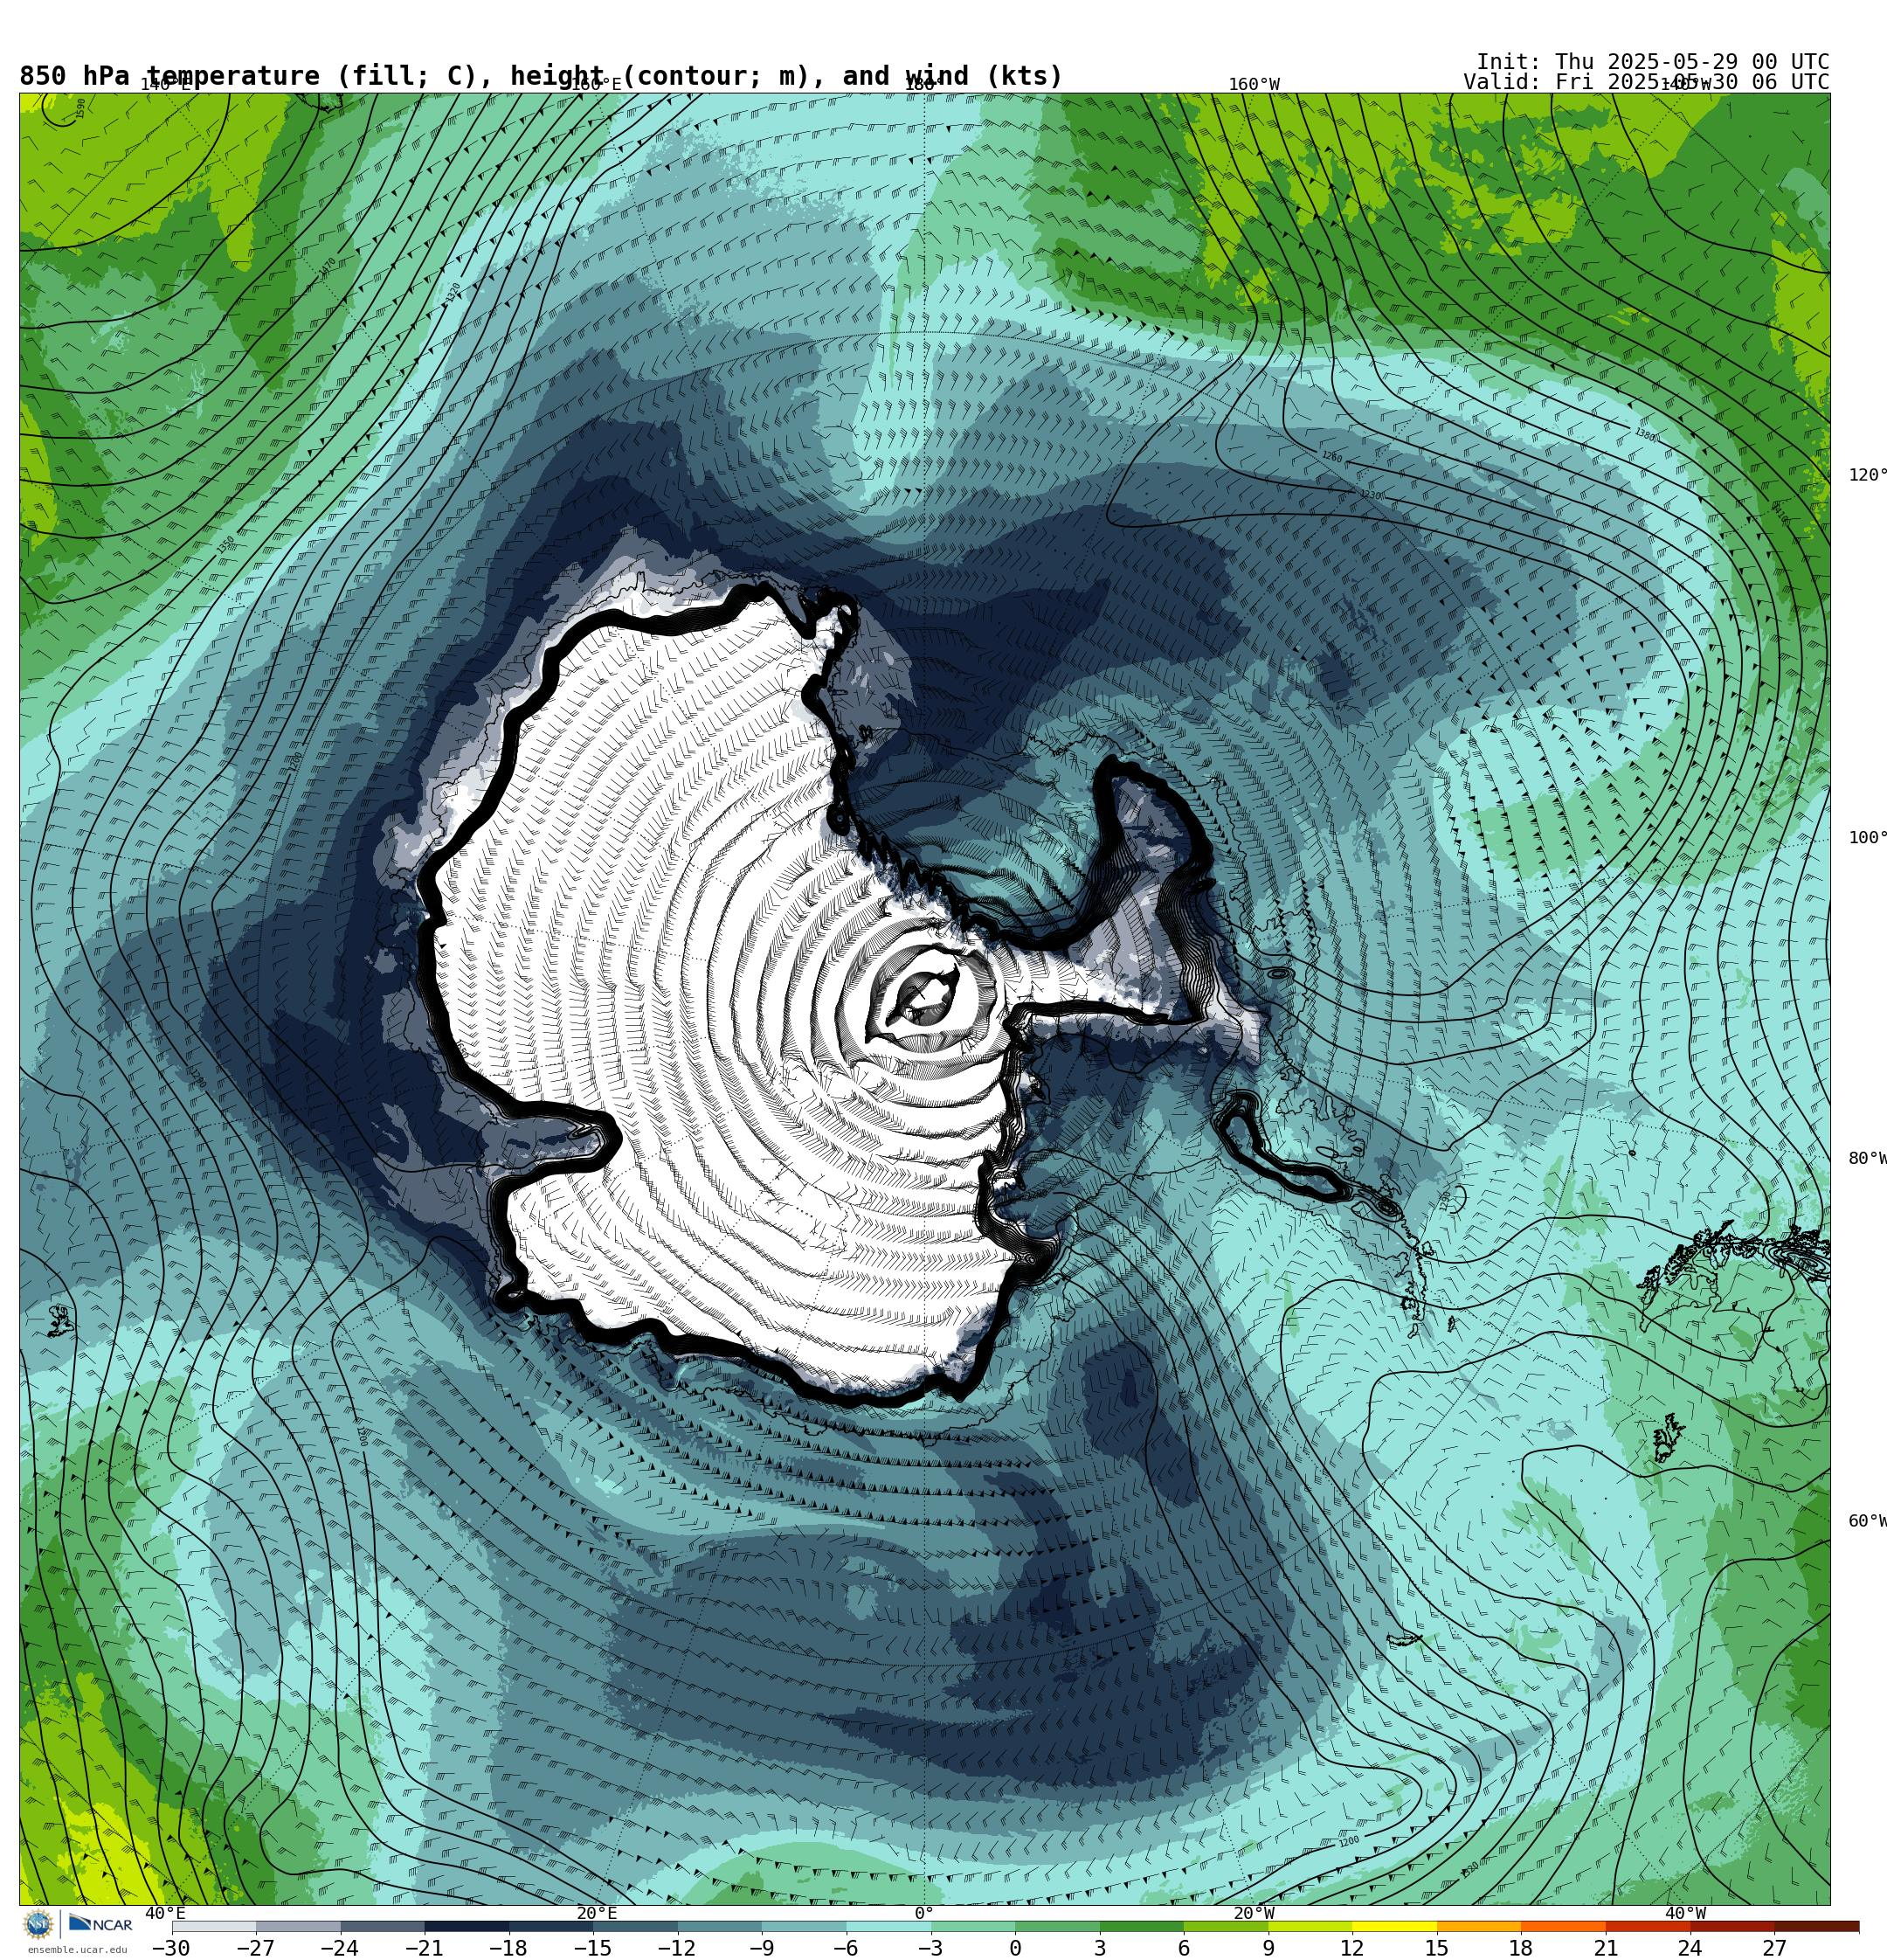
Task: Click the -9 colorbar tick label
Action: 761,1948
